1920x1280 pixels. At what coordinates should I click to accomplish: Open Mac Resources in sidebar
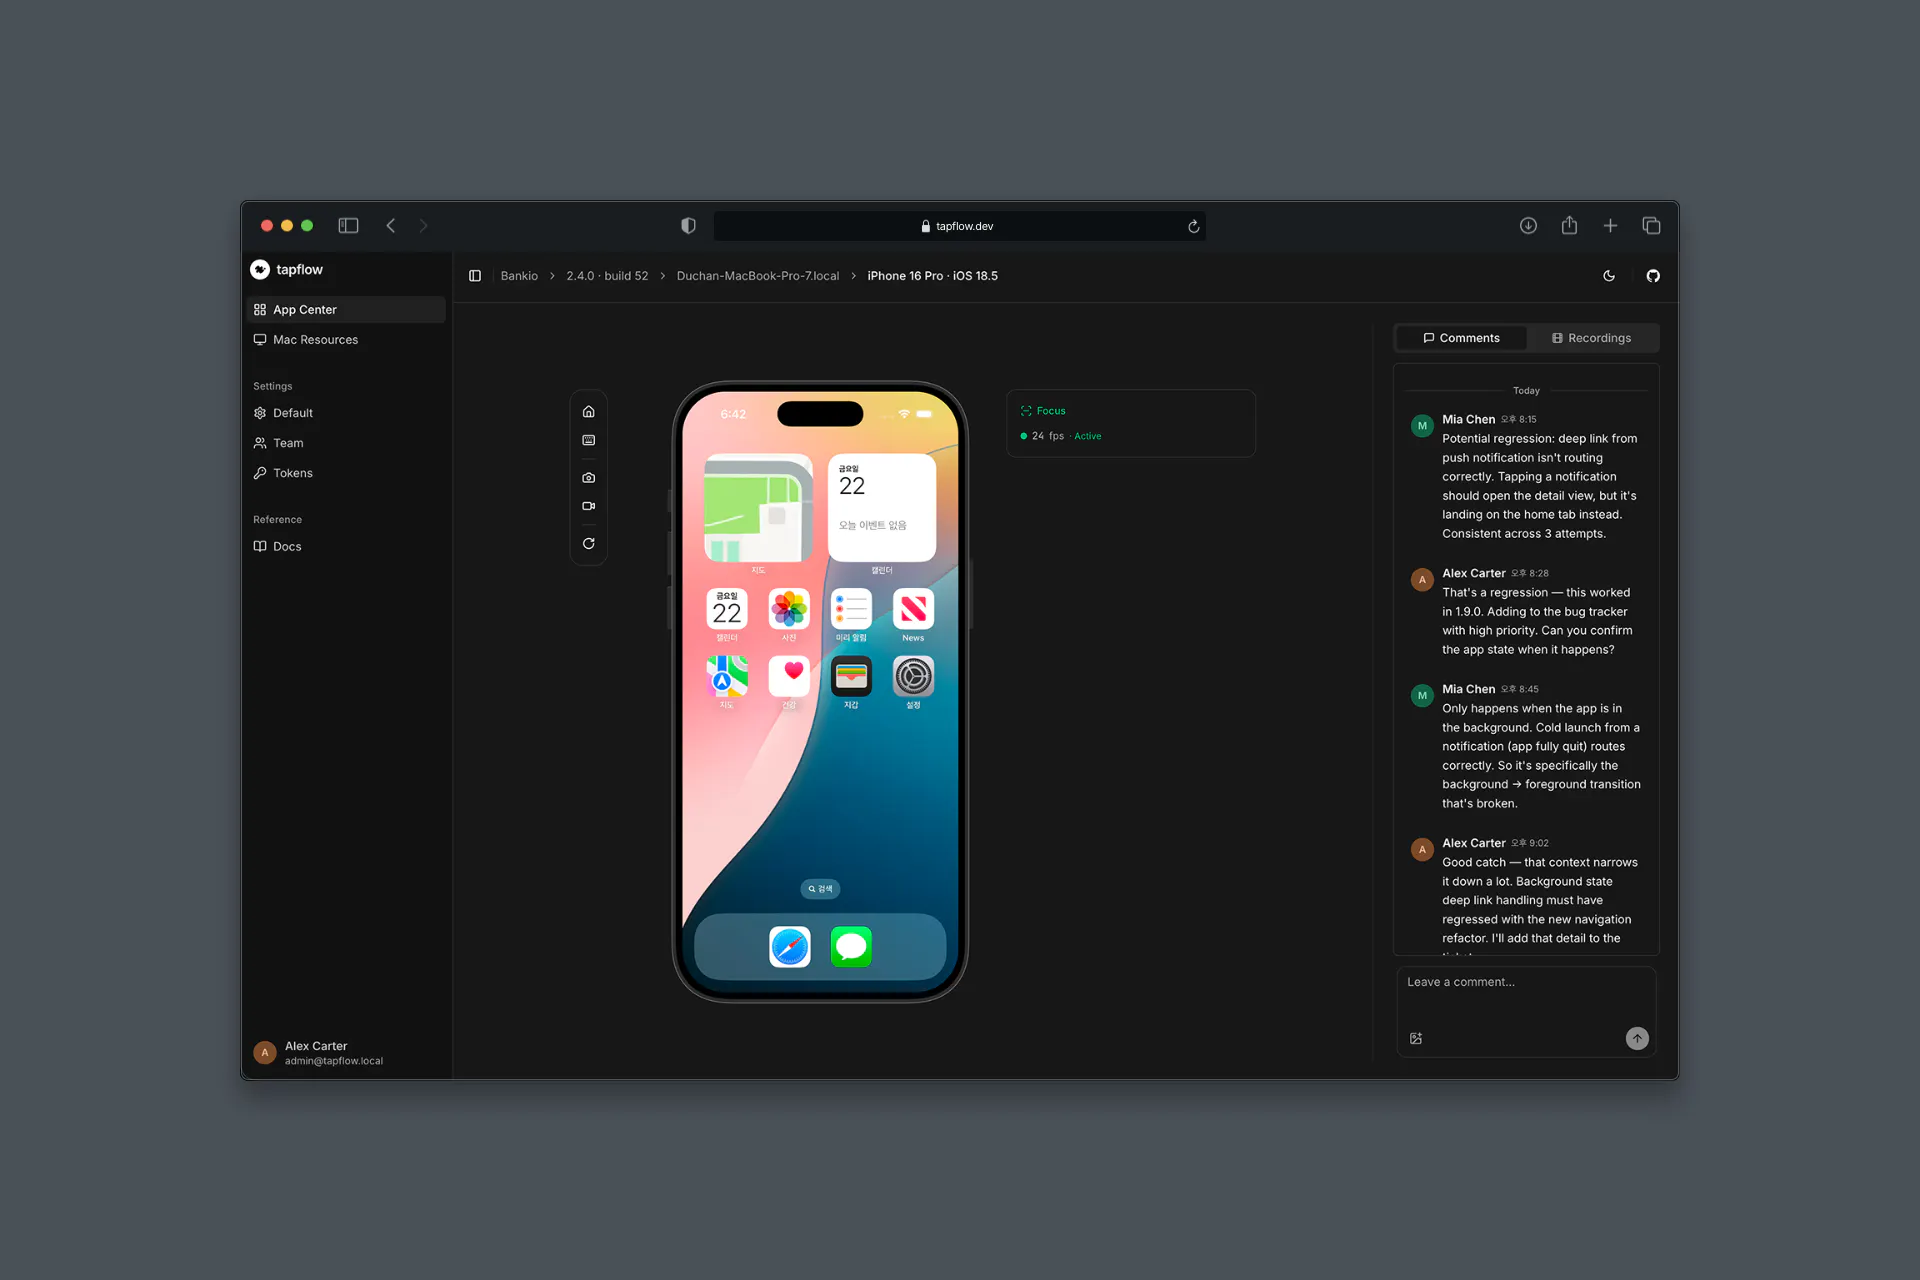click(x=346, y=340)
